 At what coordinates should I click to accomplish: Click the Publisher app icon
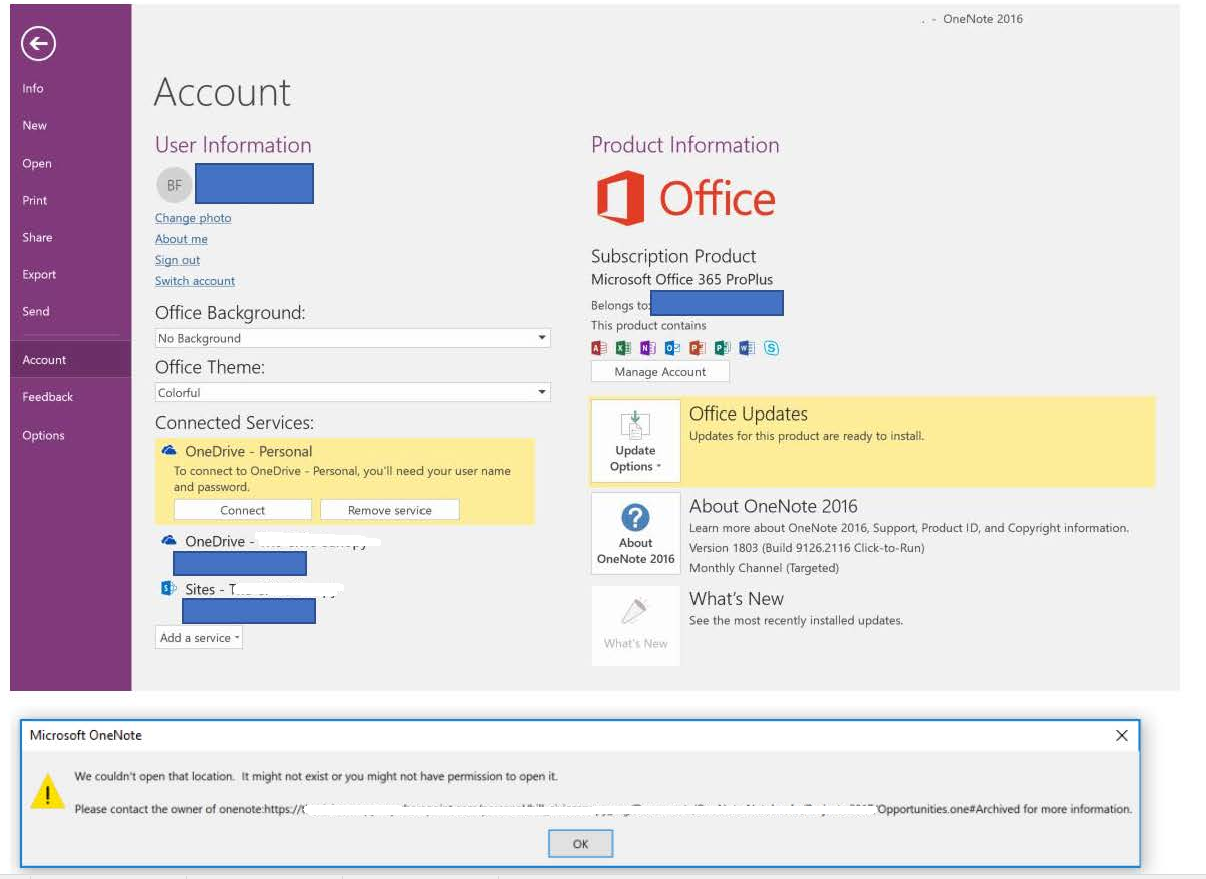[x=722, y=348]
